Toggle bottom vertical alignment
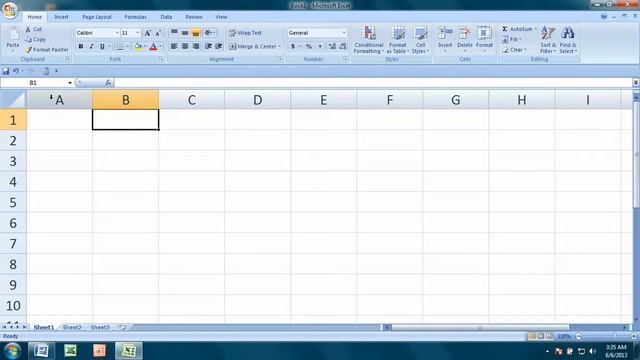The width and height of the screenshot is (640, 360). pyautogui.click(x=196, y=33)
